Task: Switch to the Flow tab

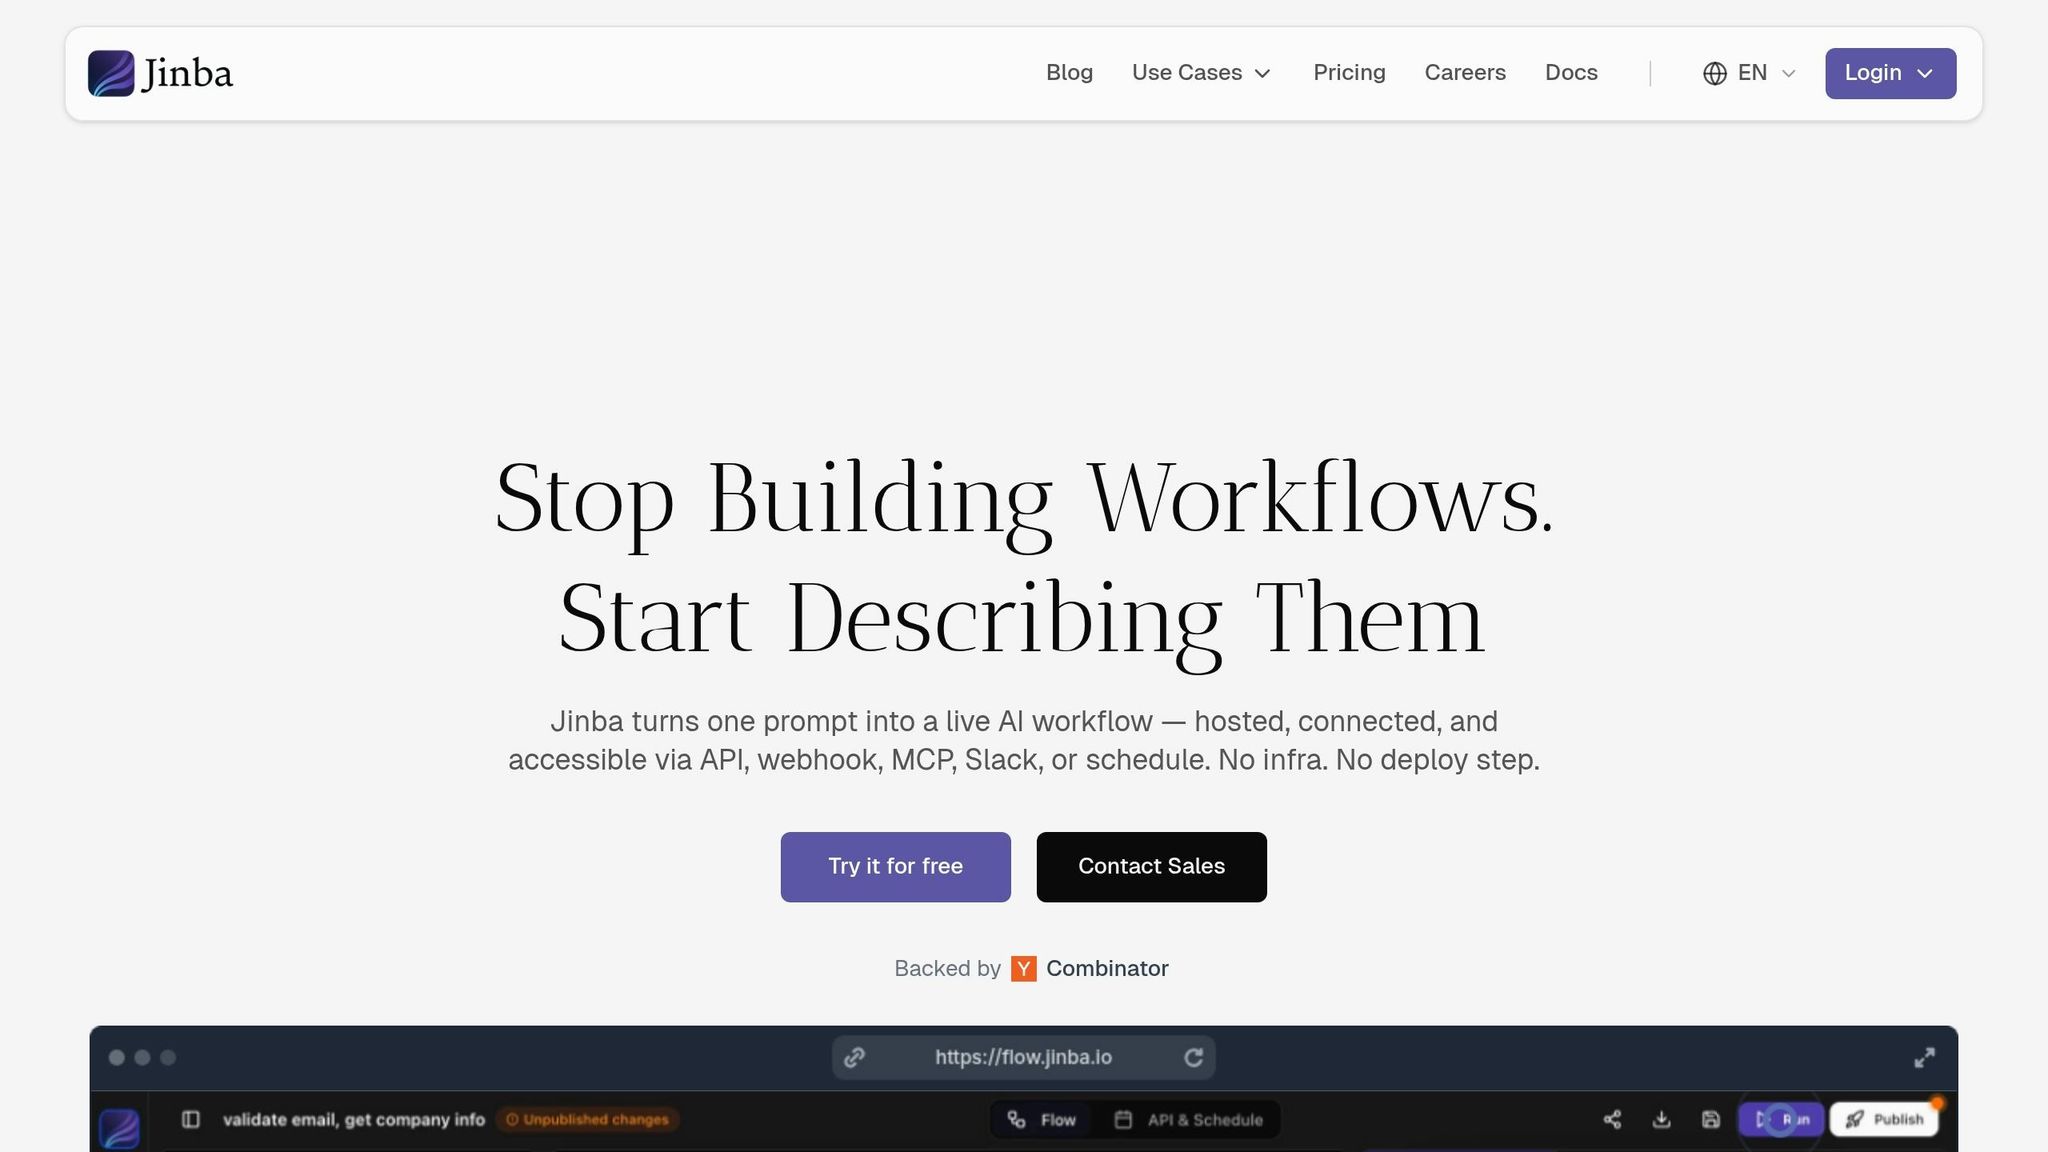Action: 1043,1119
